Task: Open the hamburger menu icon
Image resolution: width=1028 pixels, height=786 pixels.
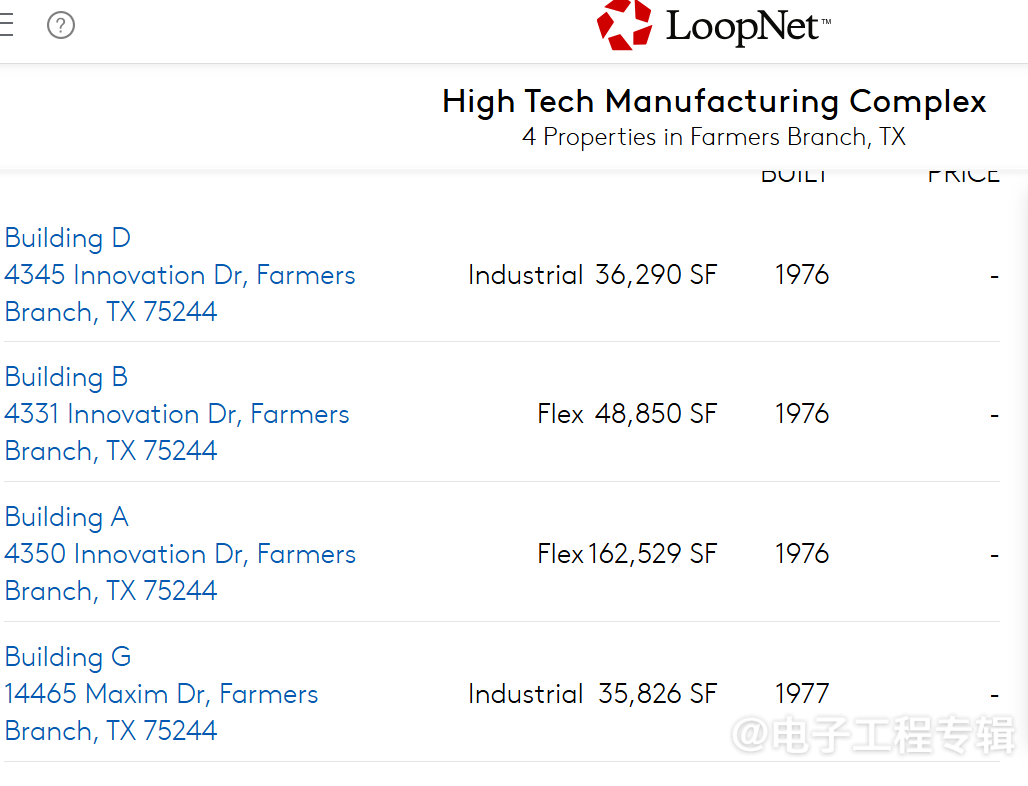Action: 6,25
